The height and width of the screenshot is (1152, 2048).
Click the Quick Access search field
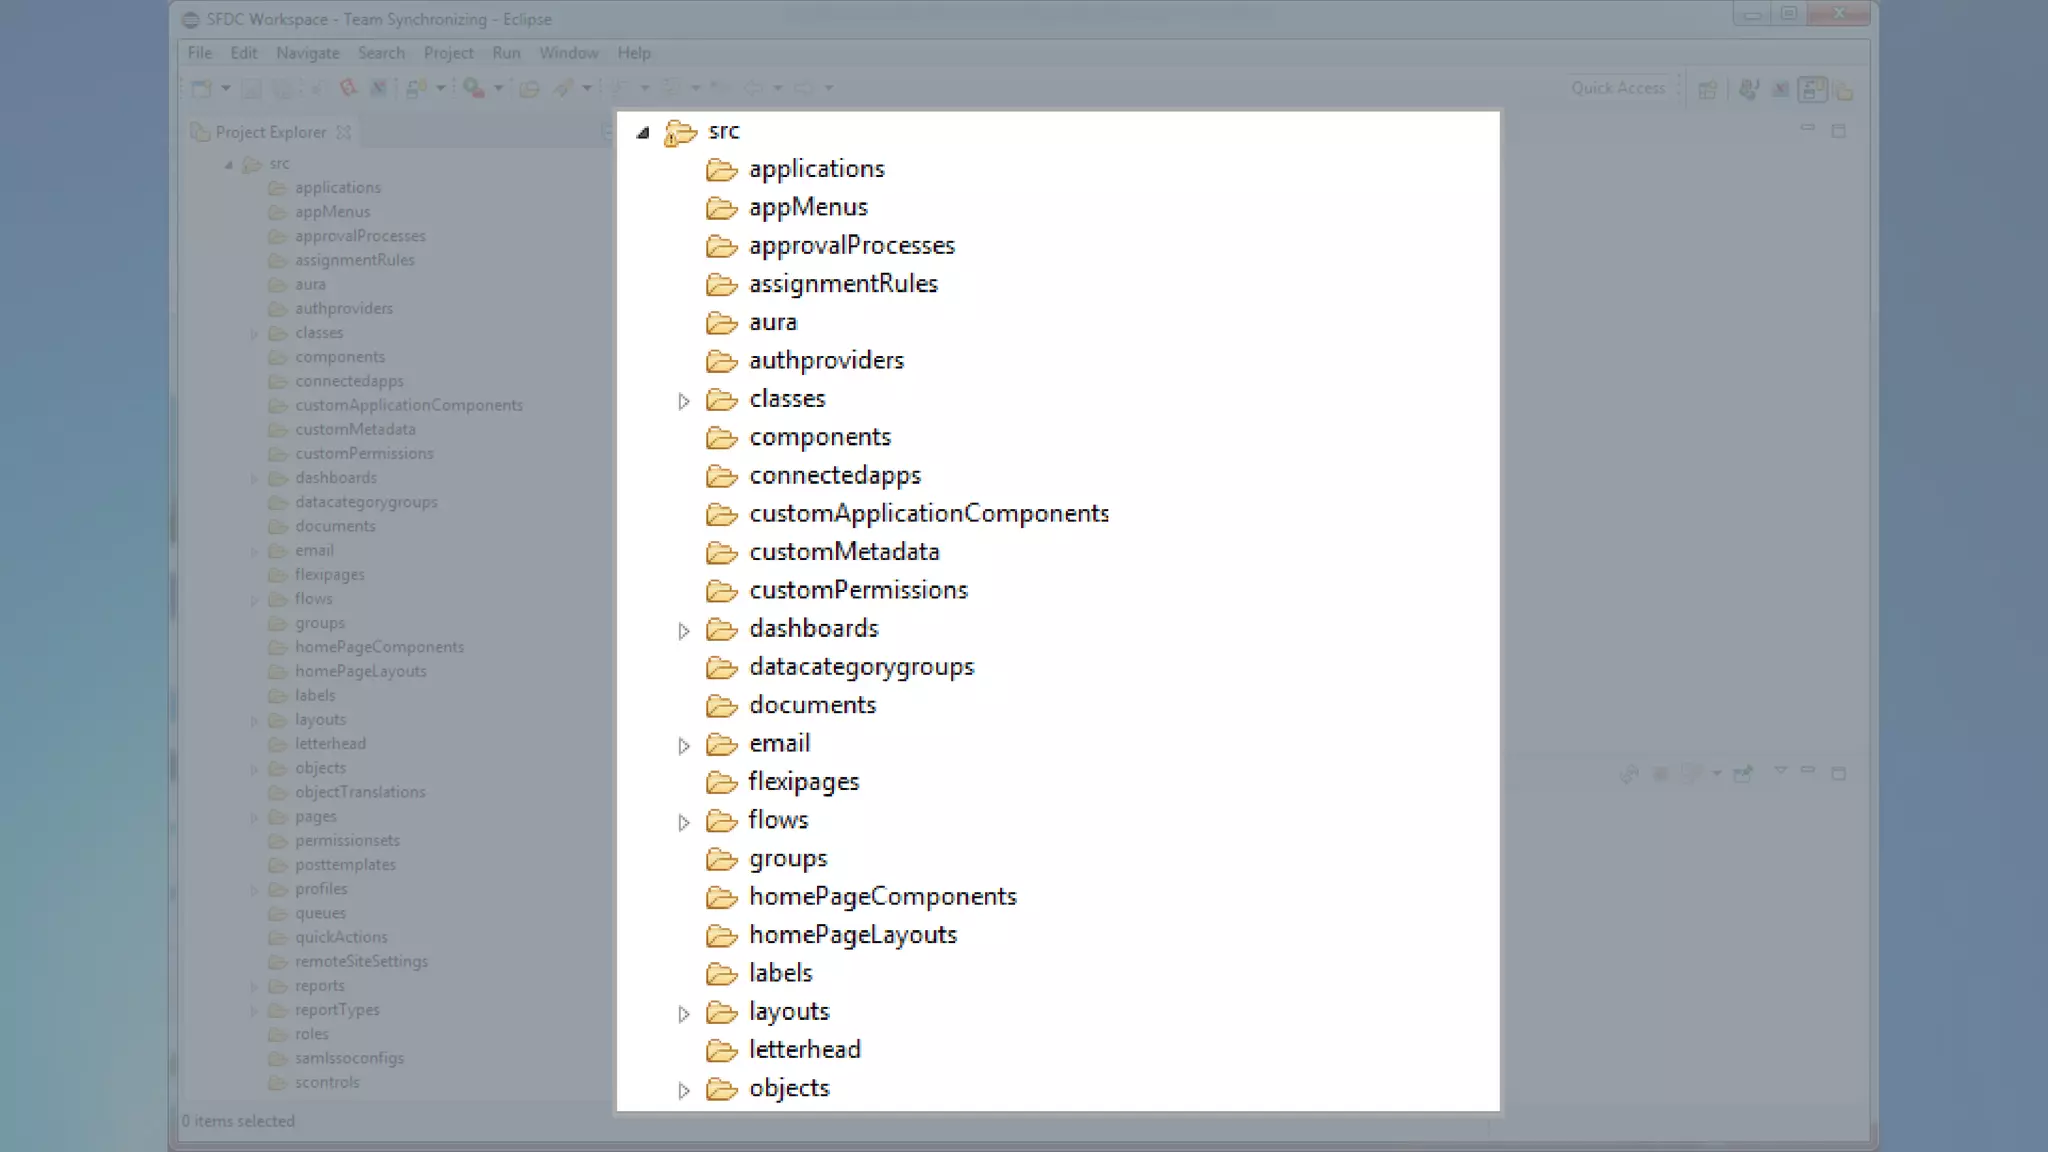(x=1617, y=88)
